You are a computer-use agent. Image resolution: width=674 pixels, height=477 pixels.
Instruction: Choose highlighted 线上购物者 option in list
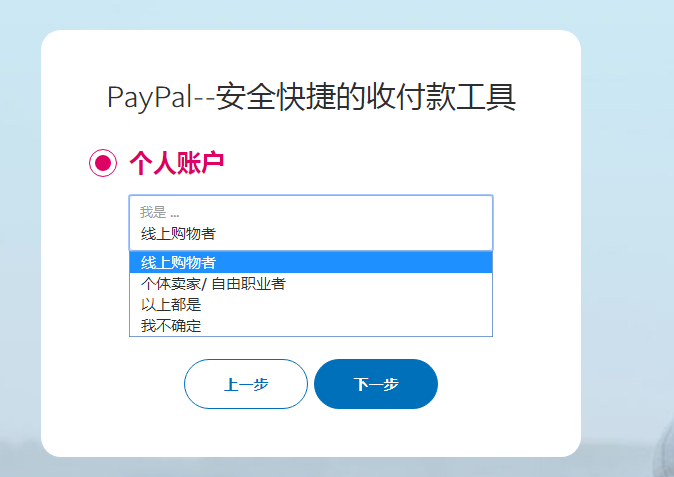311,262
